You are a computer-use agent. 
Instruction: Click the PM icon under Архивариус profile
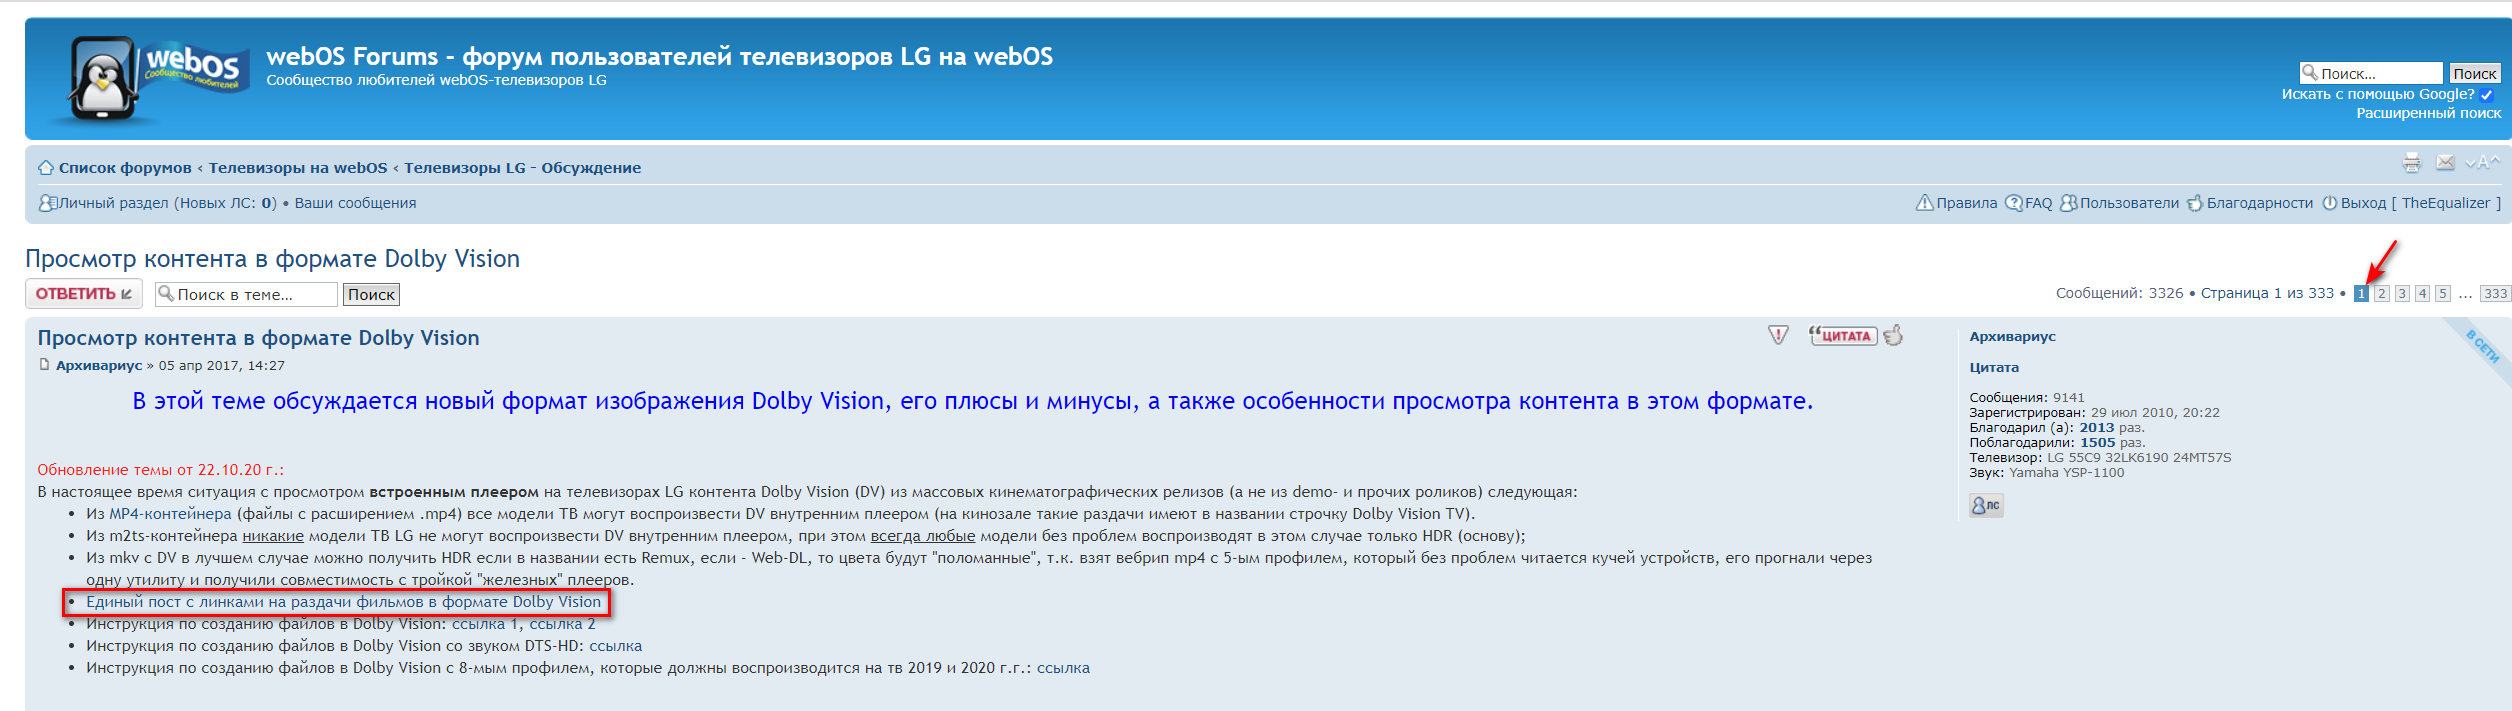click(1985, 506)
